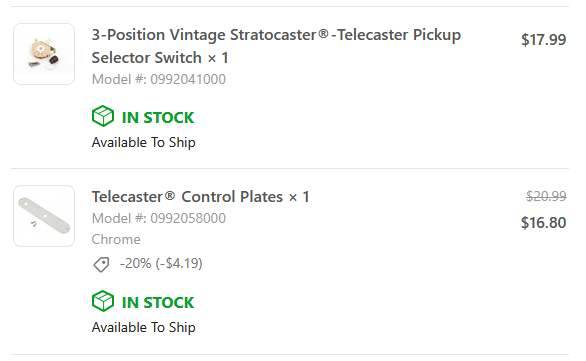Click the green box icon for the selector switch

103,116
